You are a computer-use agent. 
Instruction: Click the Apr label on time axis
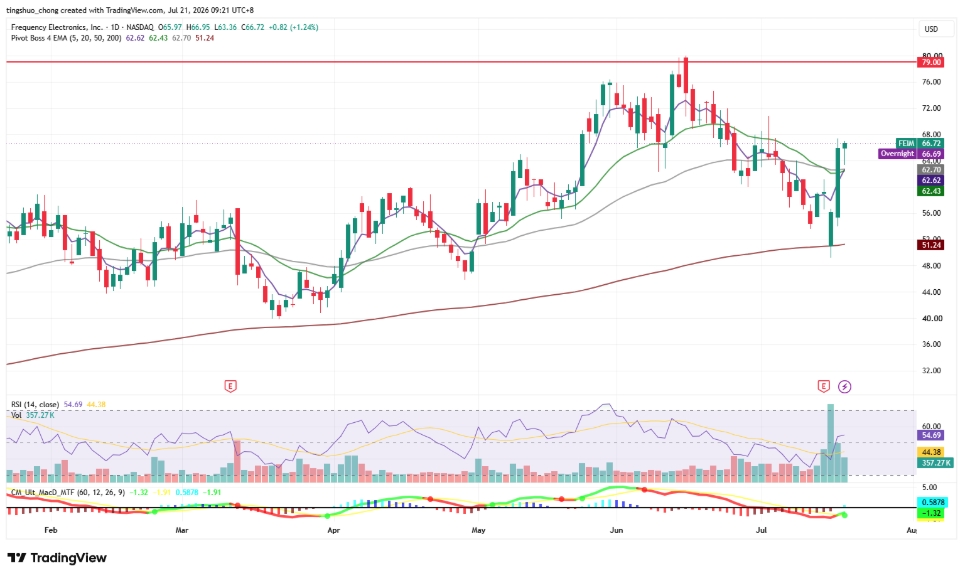coord(333,530)
